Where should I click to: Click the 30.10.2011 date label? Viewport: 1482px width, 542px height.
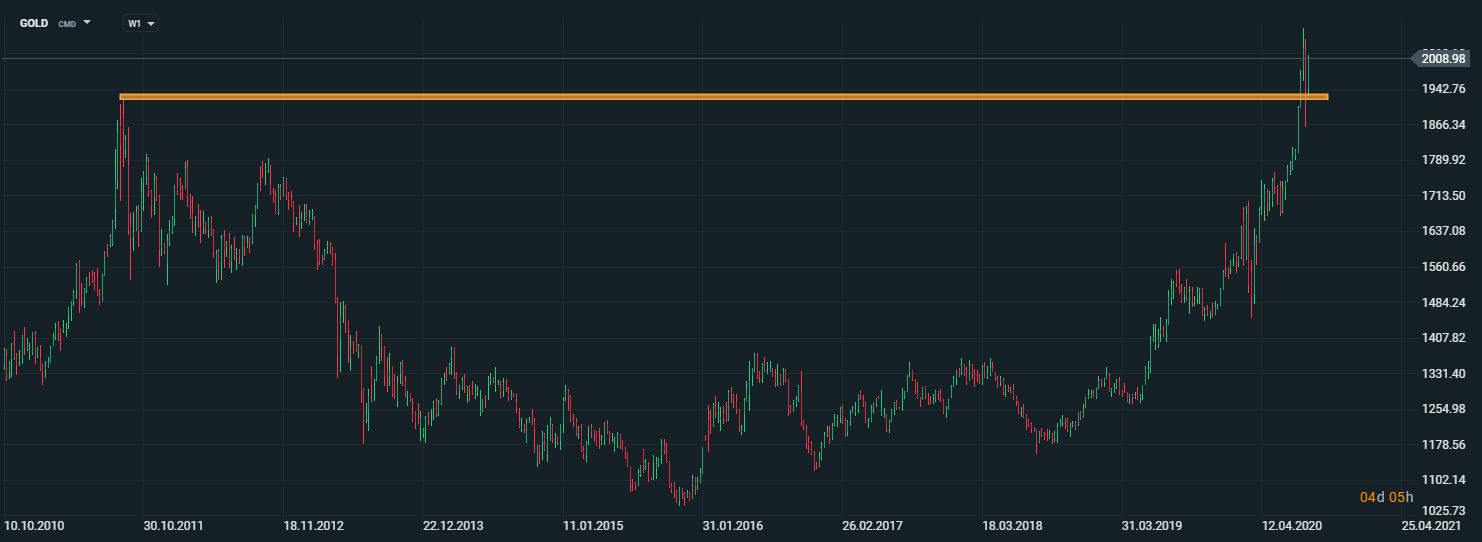173,525
